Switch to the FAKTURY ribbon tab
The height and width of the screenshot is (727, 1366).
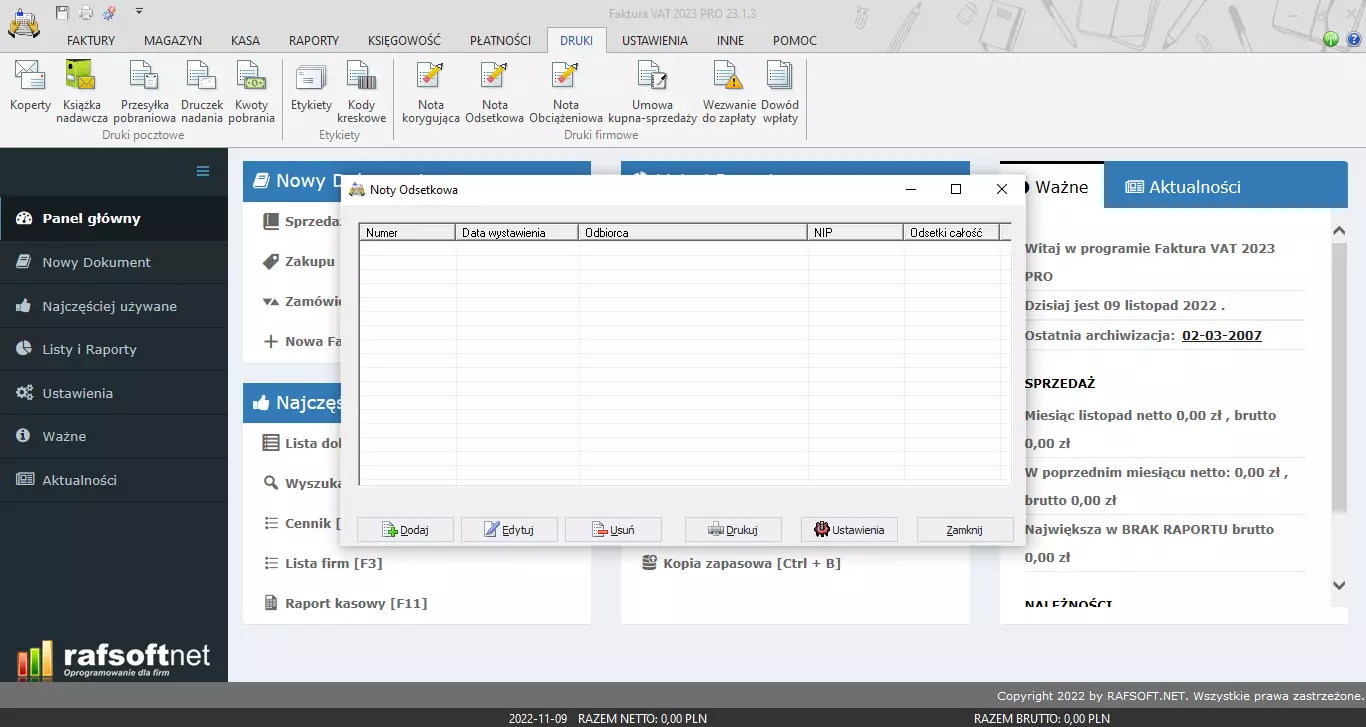pos(91,41)
